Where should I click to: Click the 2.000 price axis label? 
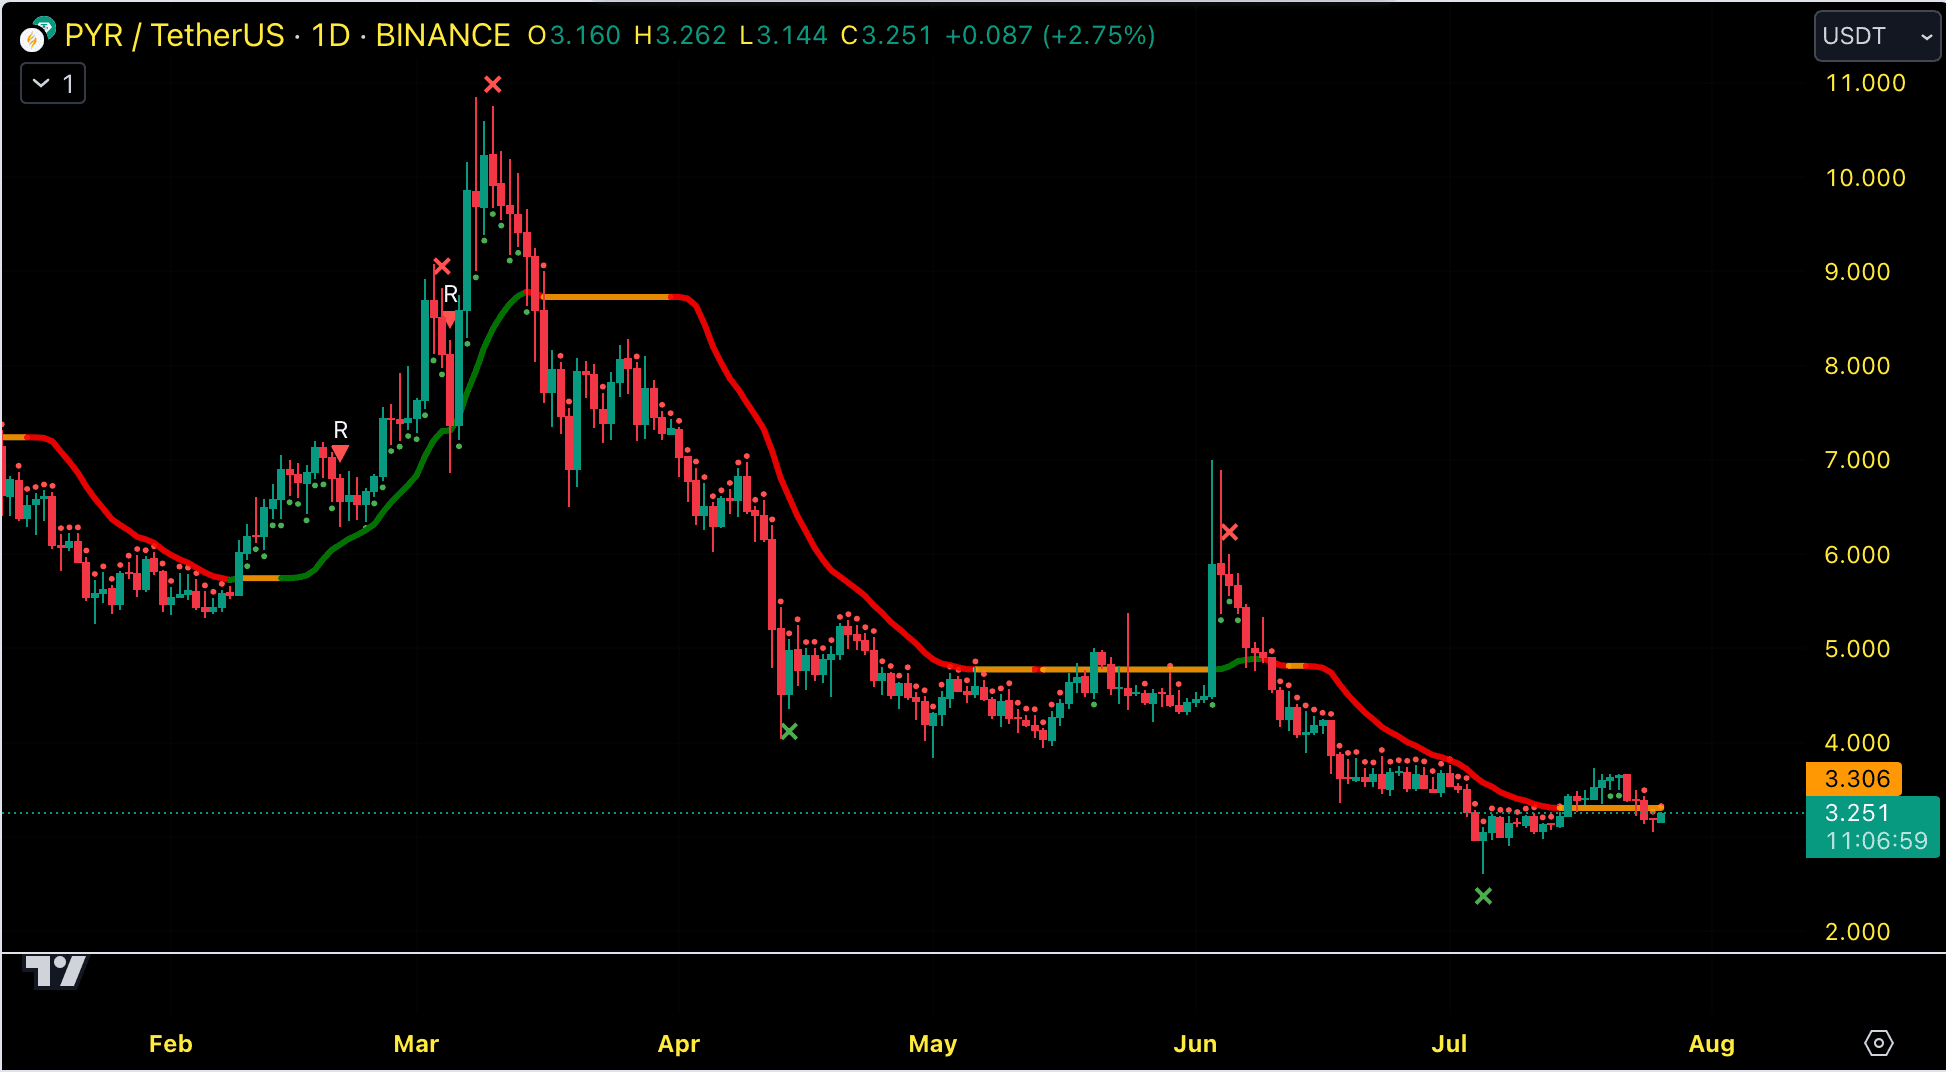pyautogui.click(x=1858, y=932)
